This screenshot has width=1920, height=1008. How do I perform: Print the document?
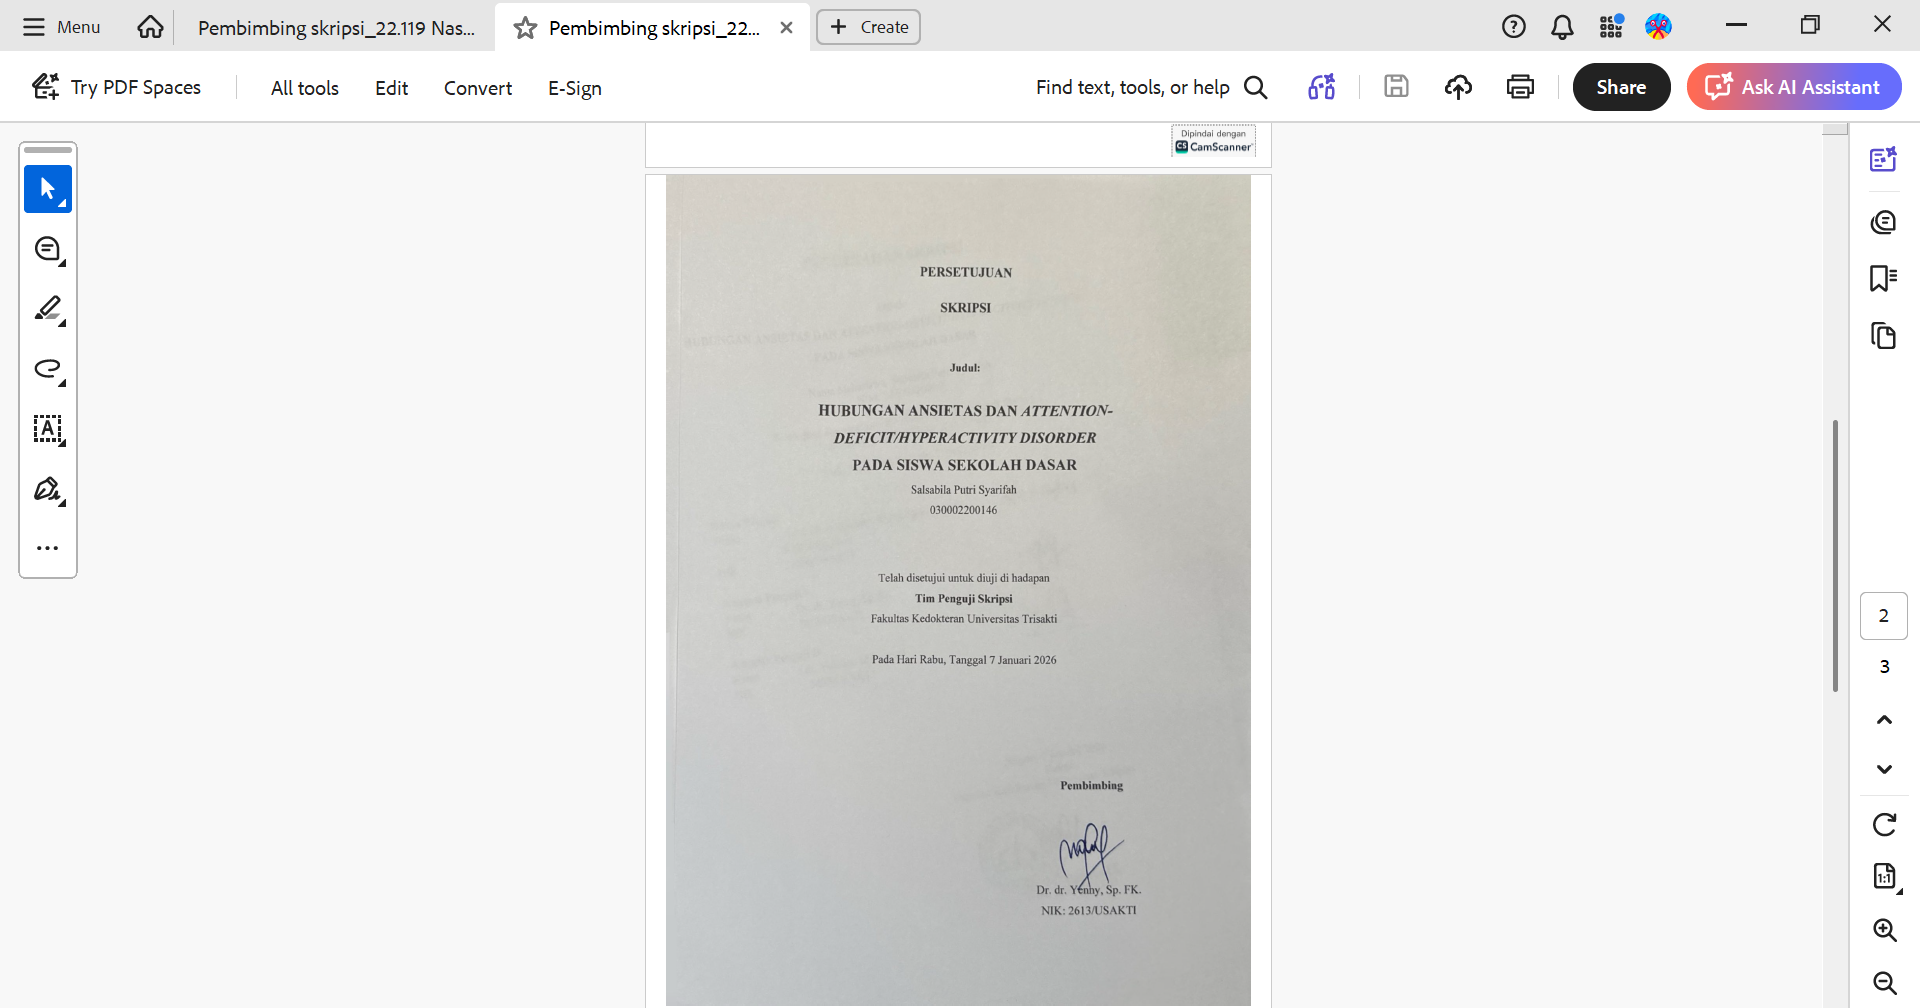click(1520, 87)
